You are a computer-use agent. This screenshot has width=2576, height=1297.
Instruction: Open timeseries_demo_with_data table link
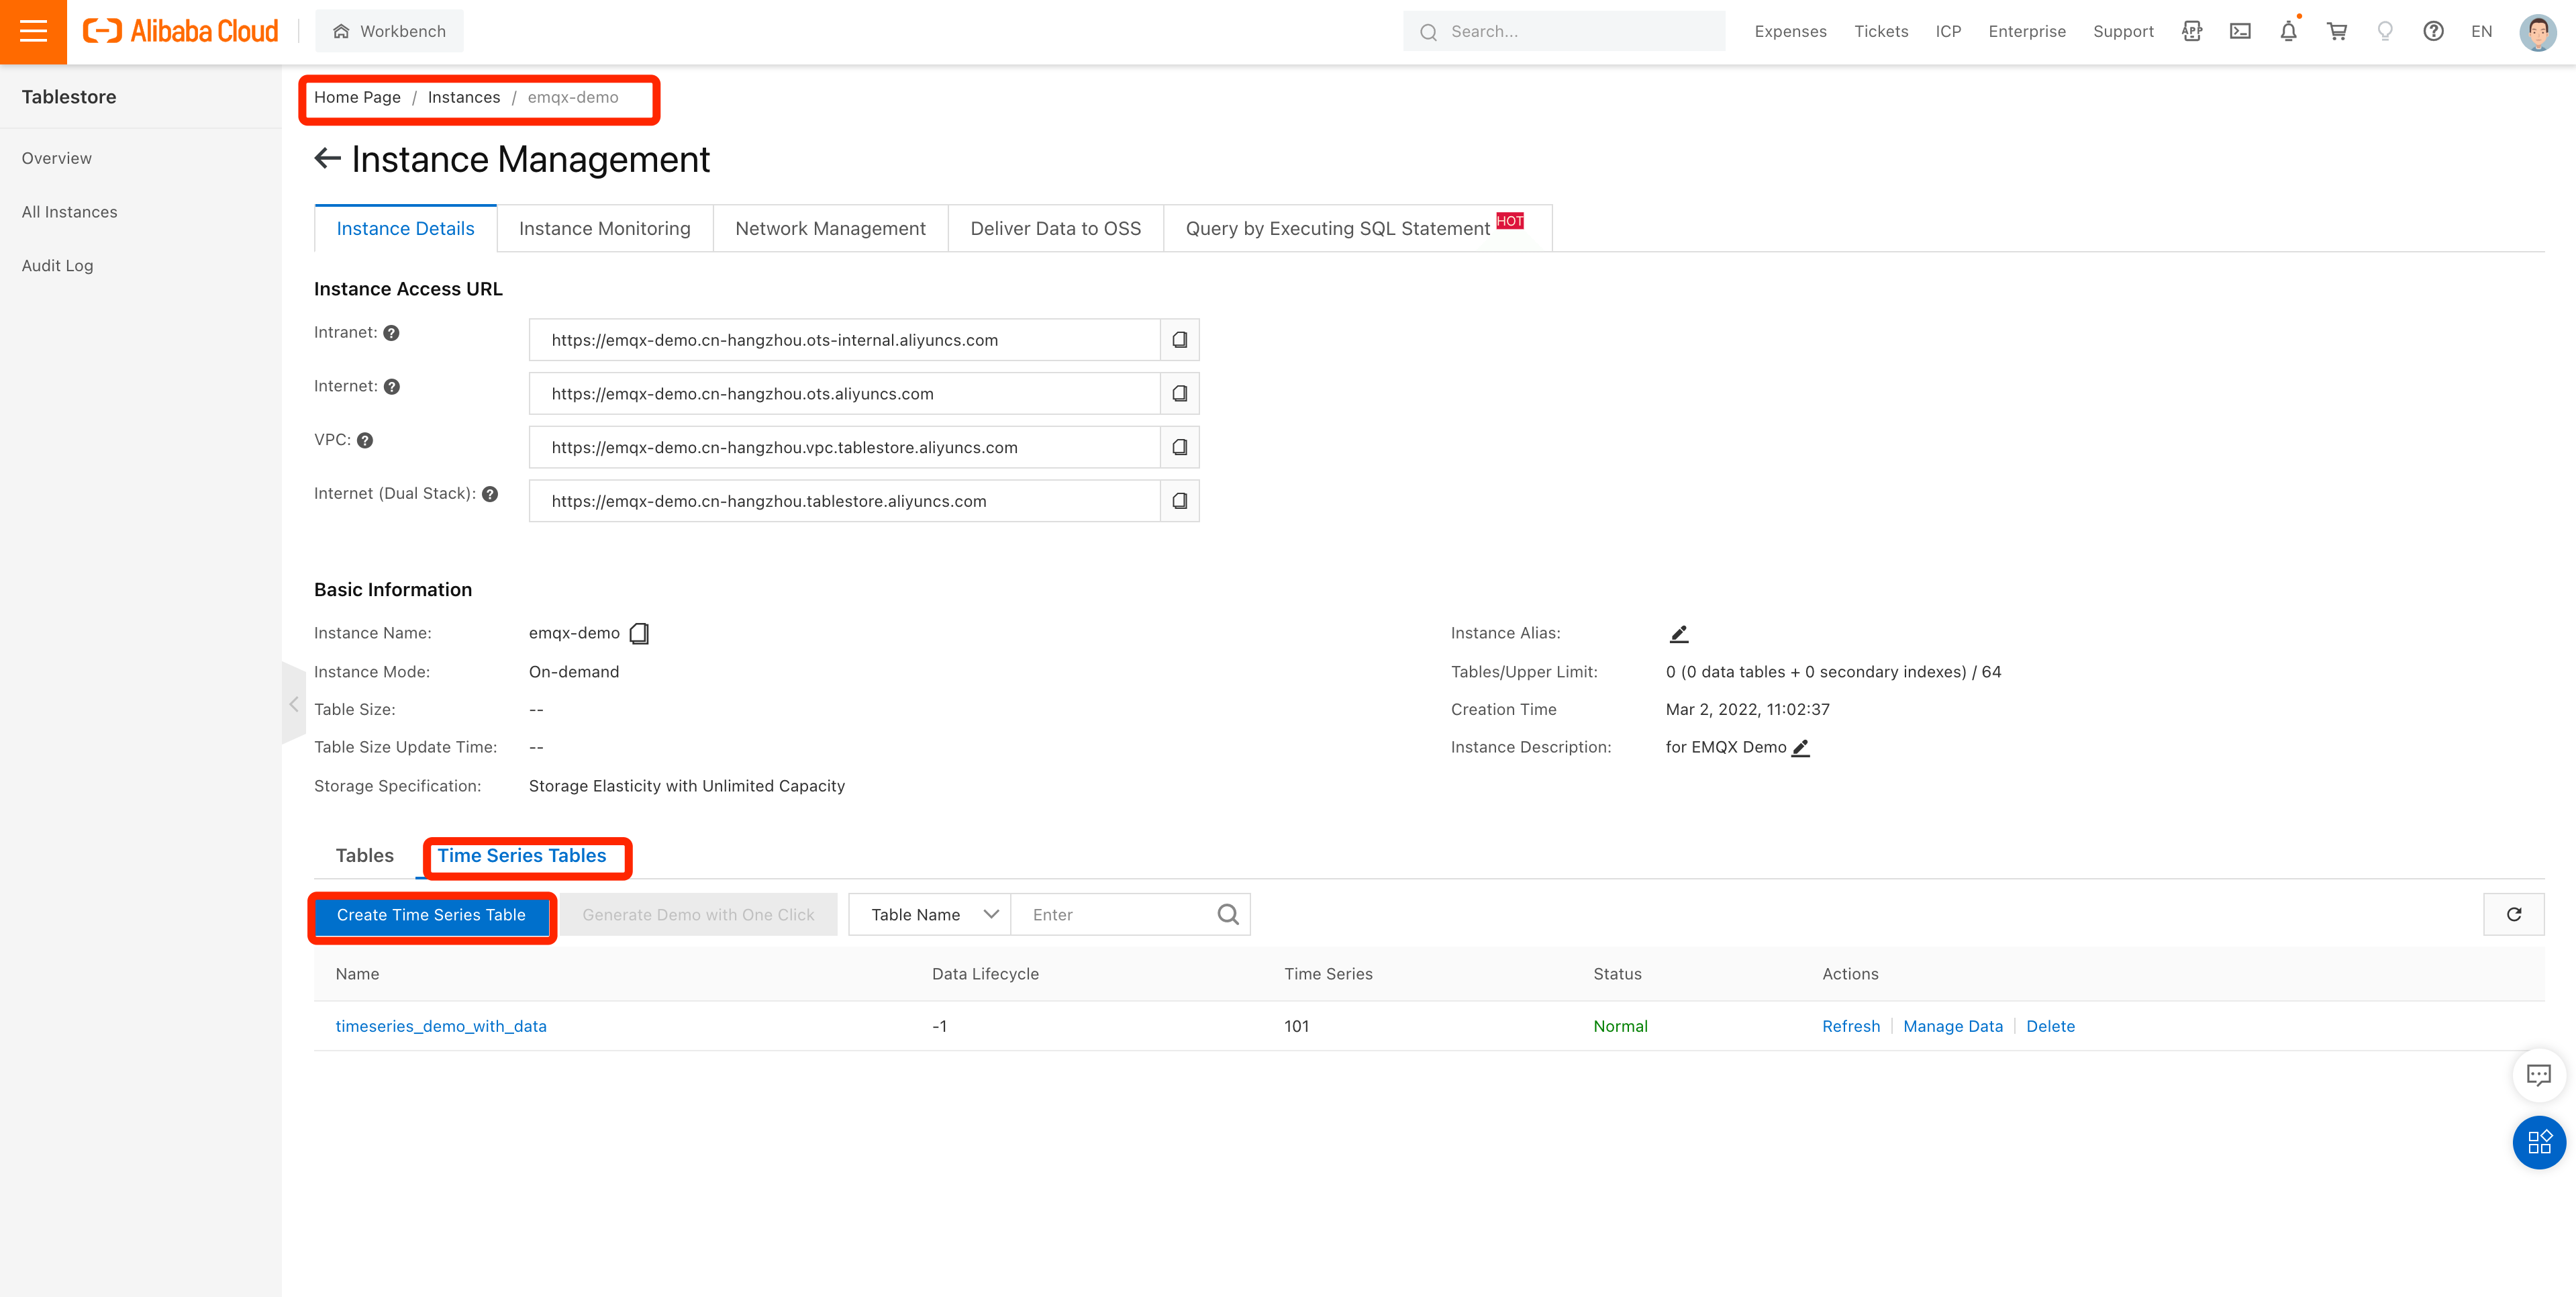tap(441, 1026)
